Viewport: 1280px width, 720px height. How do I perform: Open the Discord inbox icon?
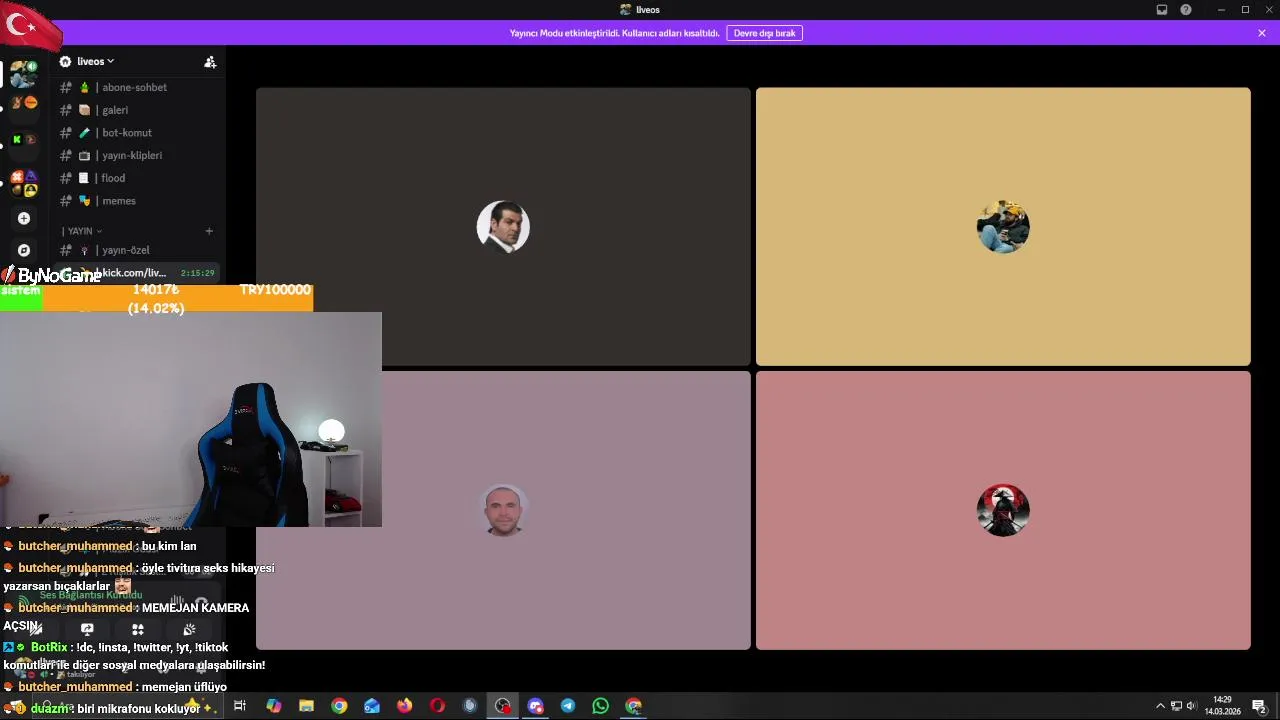click(1162, 10)
